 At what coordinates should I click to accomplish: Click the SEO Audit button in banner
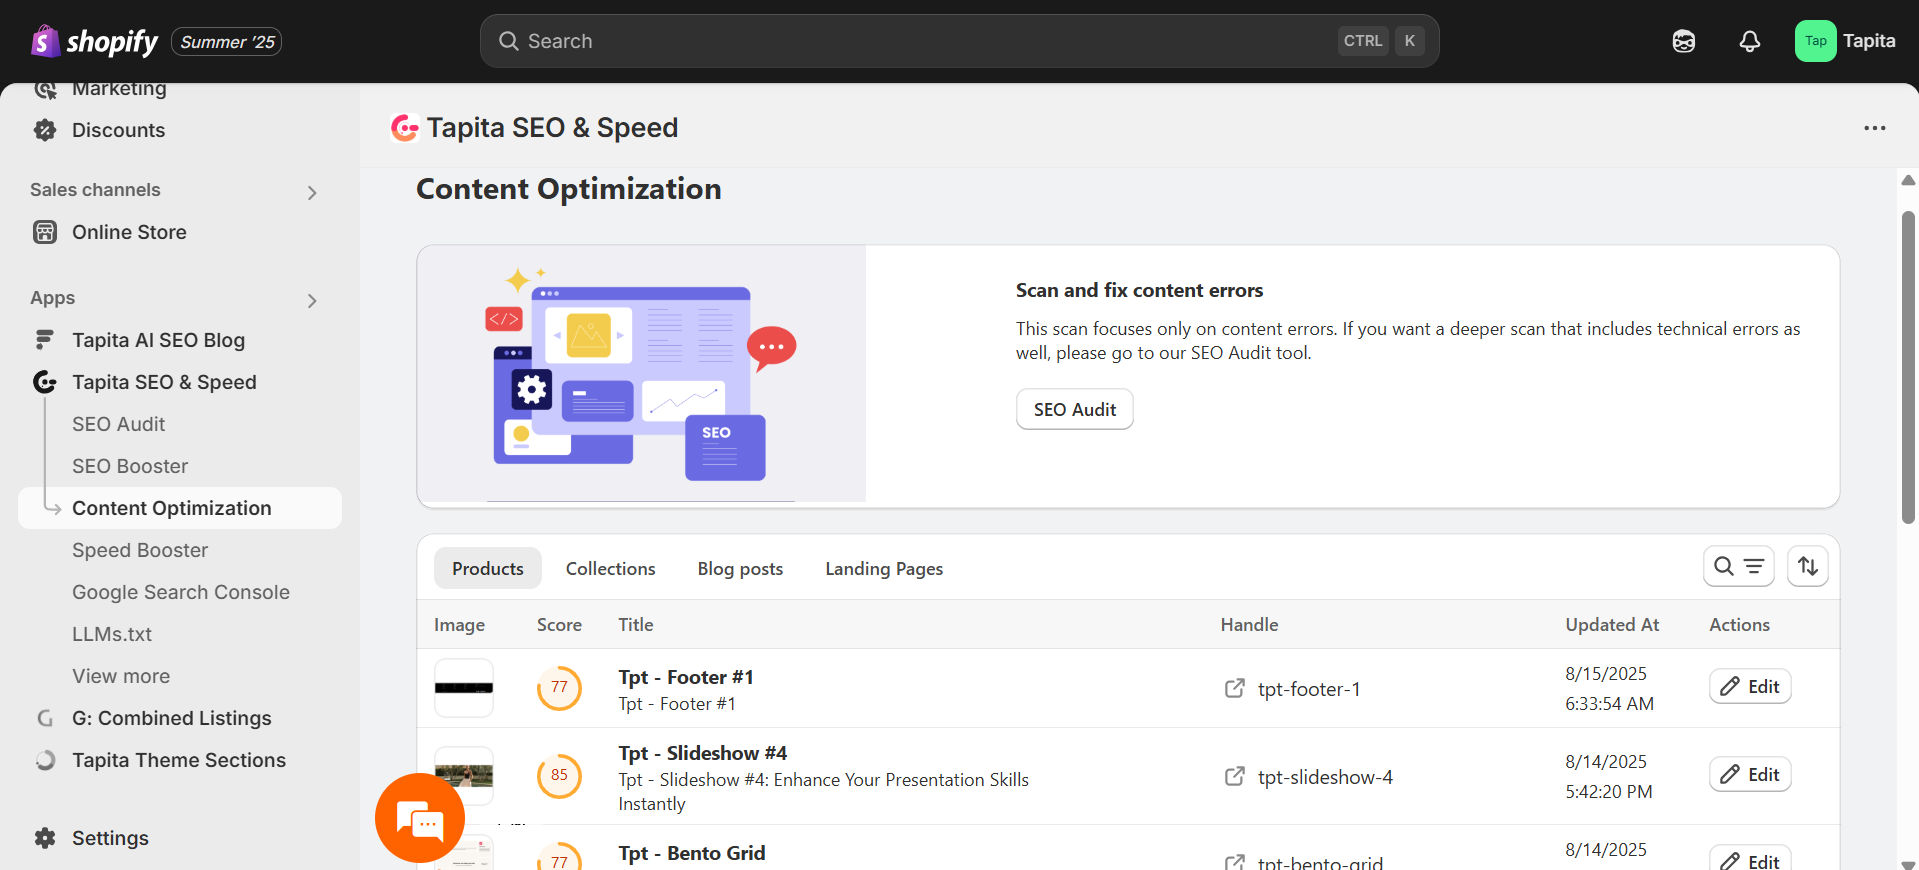click(x=1075, y=409)
